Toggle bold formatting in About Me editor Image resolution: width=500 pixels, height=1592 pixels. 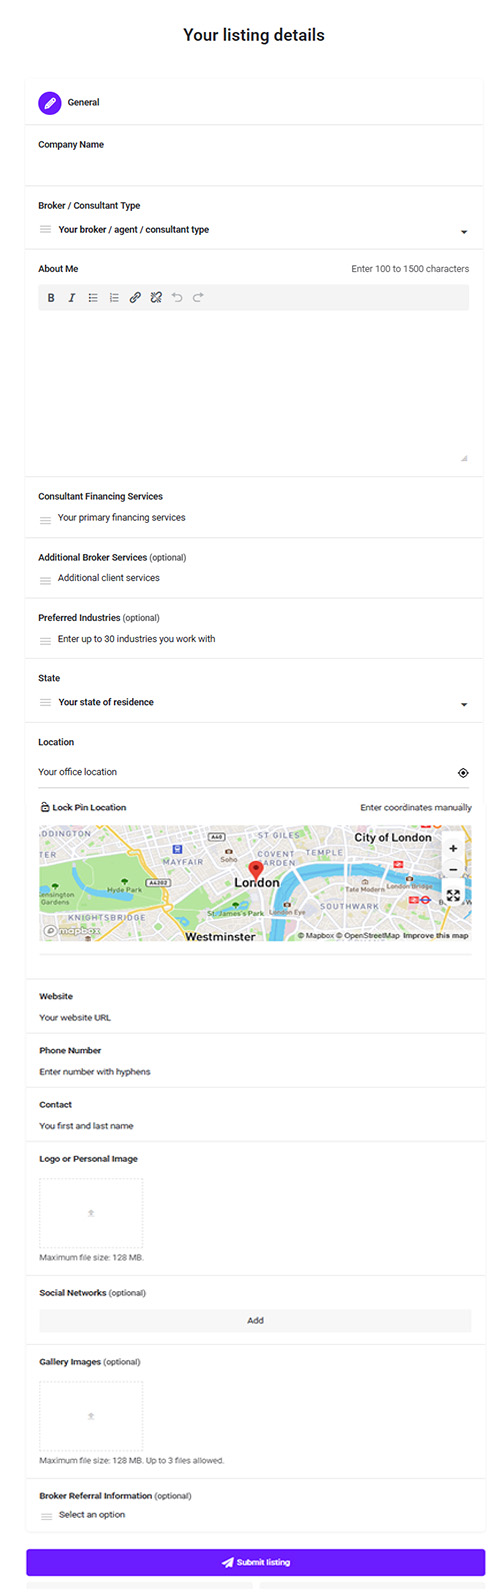[51, 298]
